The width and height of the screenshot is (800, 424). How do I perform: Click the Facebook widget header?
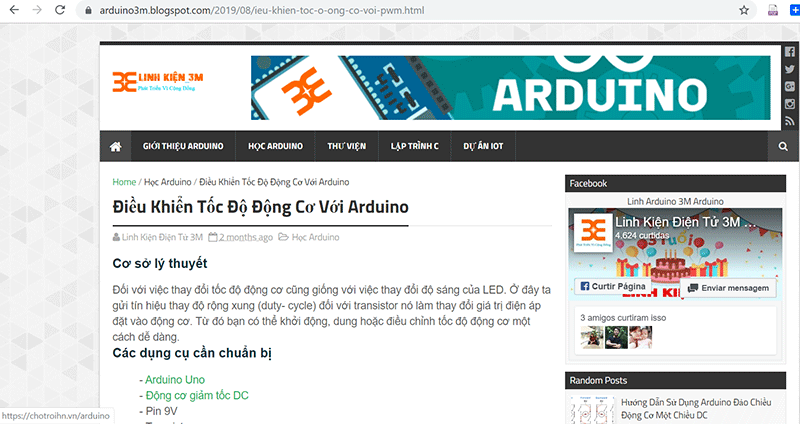click(675, 184)
